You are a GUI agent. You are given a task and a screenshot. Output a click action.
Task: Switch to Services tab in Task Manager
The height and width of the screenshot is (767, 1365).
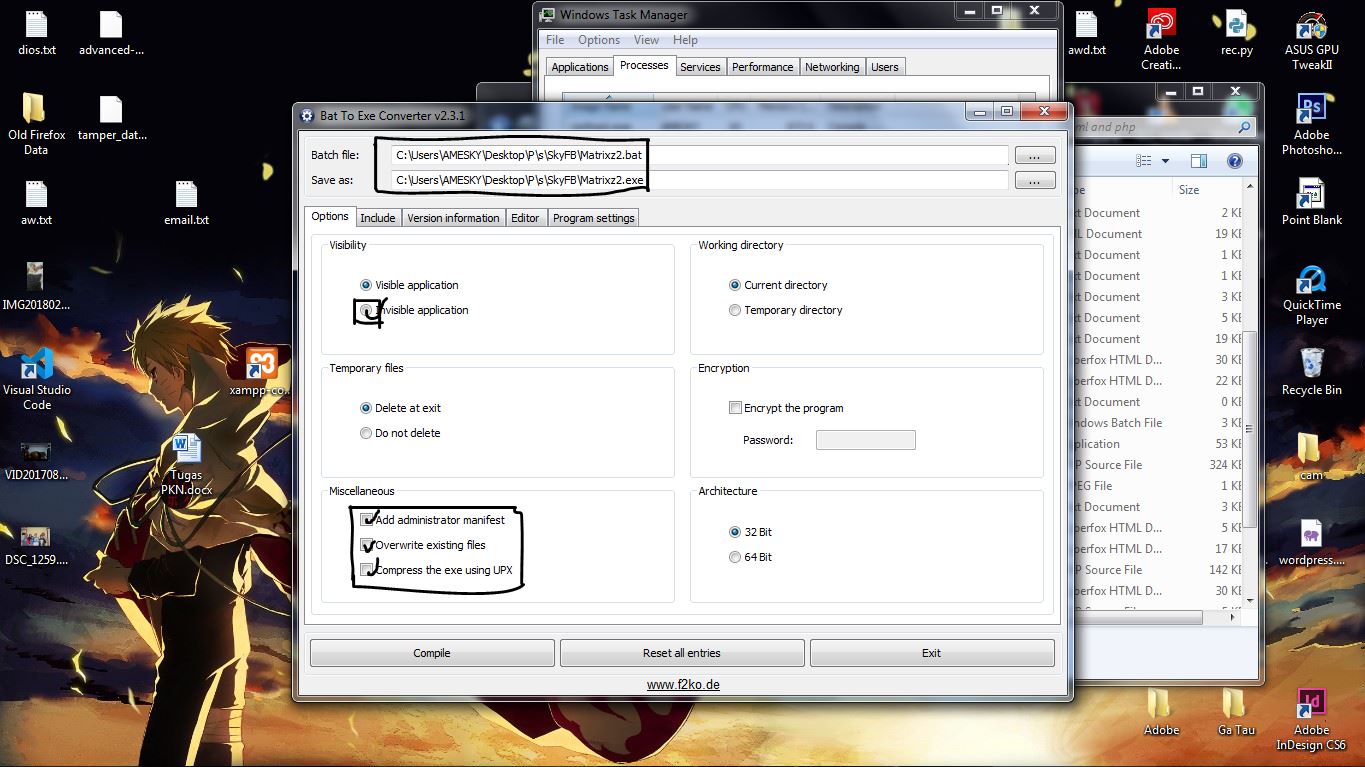point(700,67)
